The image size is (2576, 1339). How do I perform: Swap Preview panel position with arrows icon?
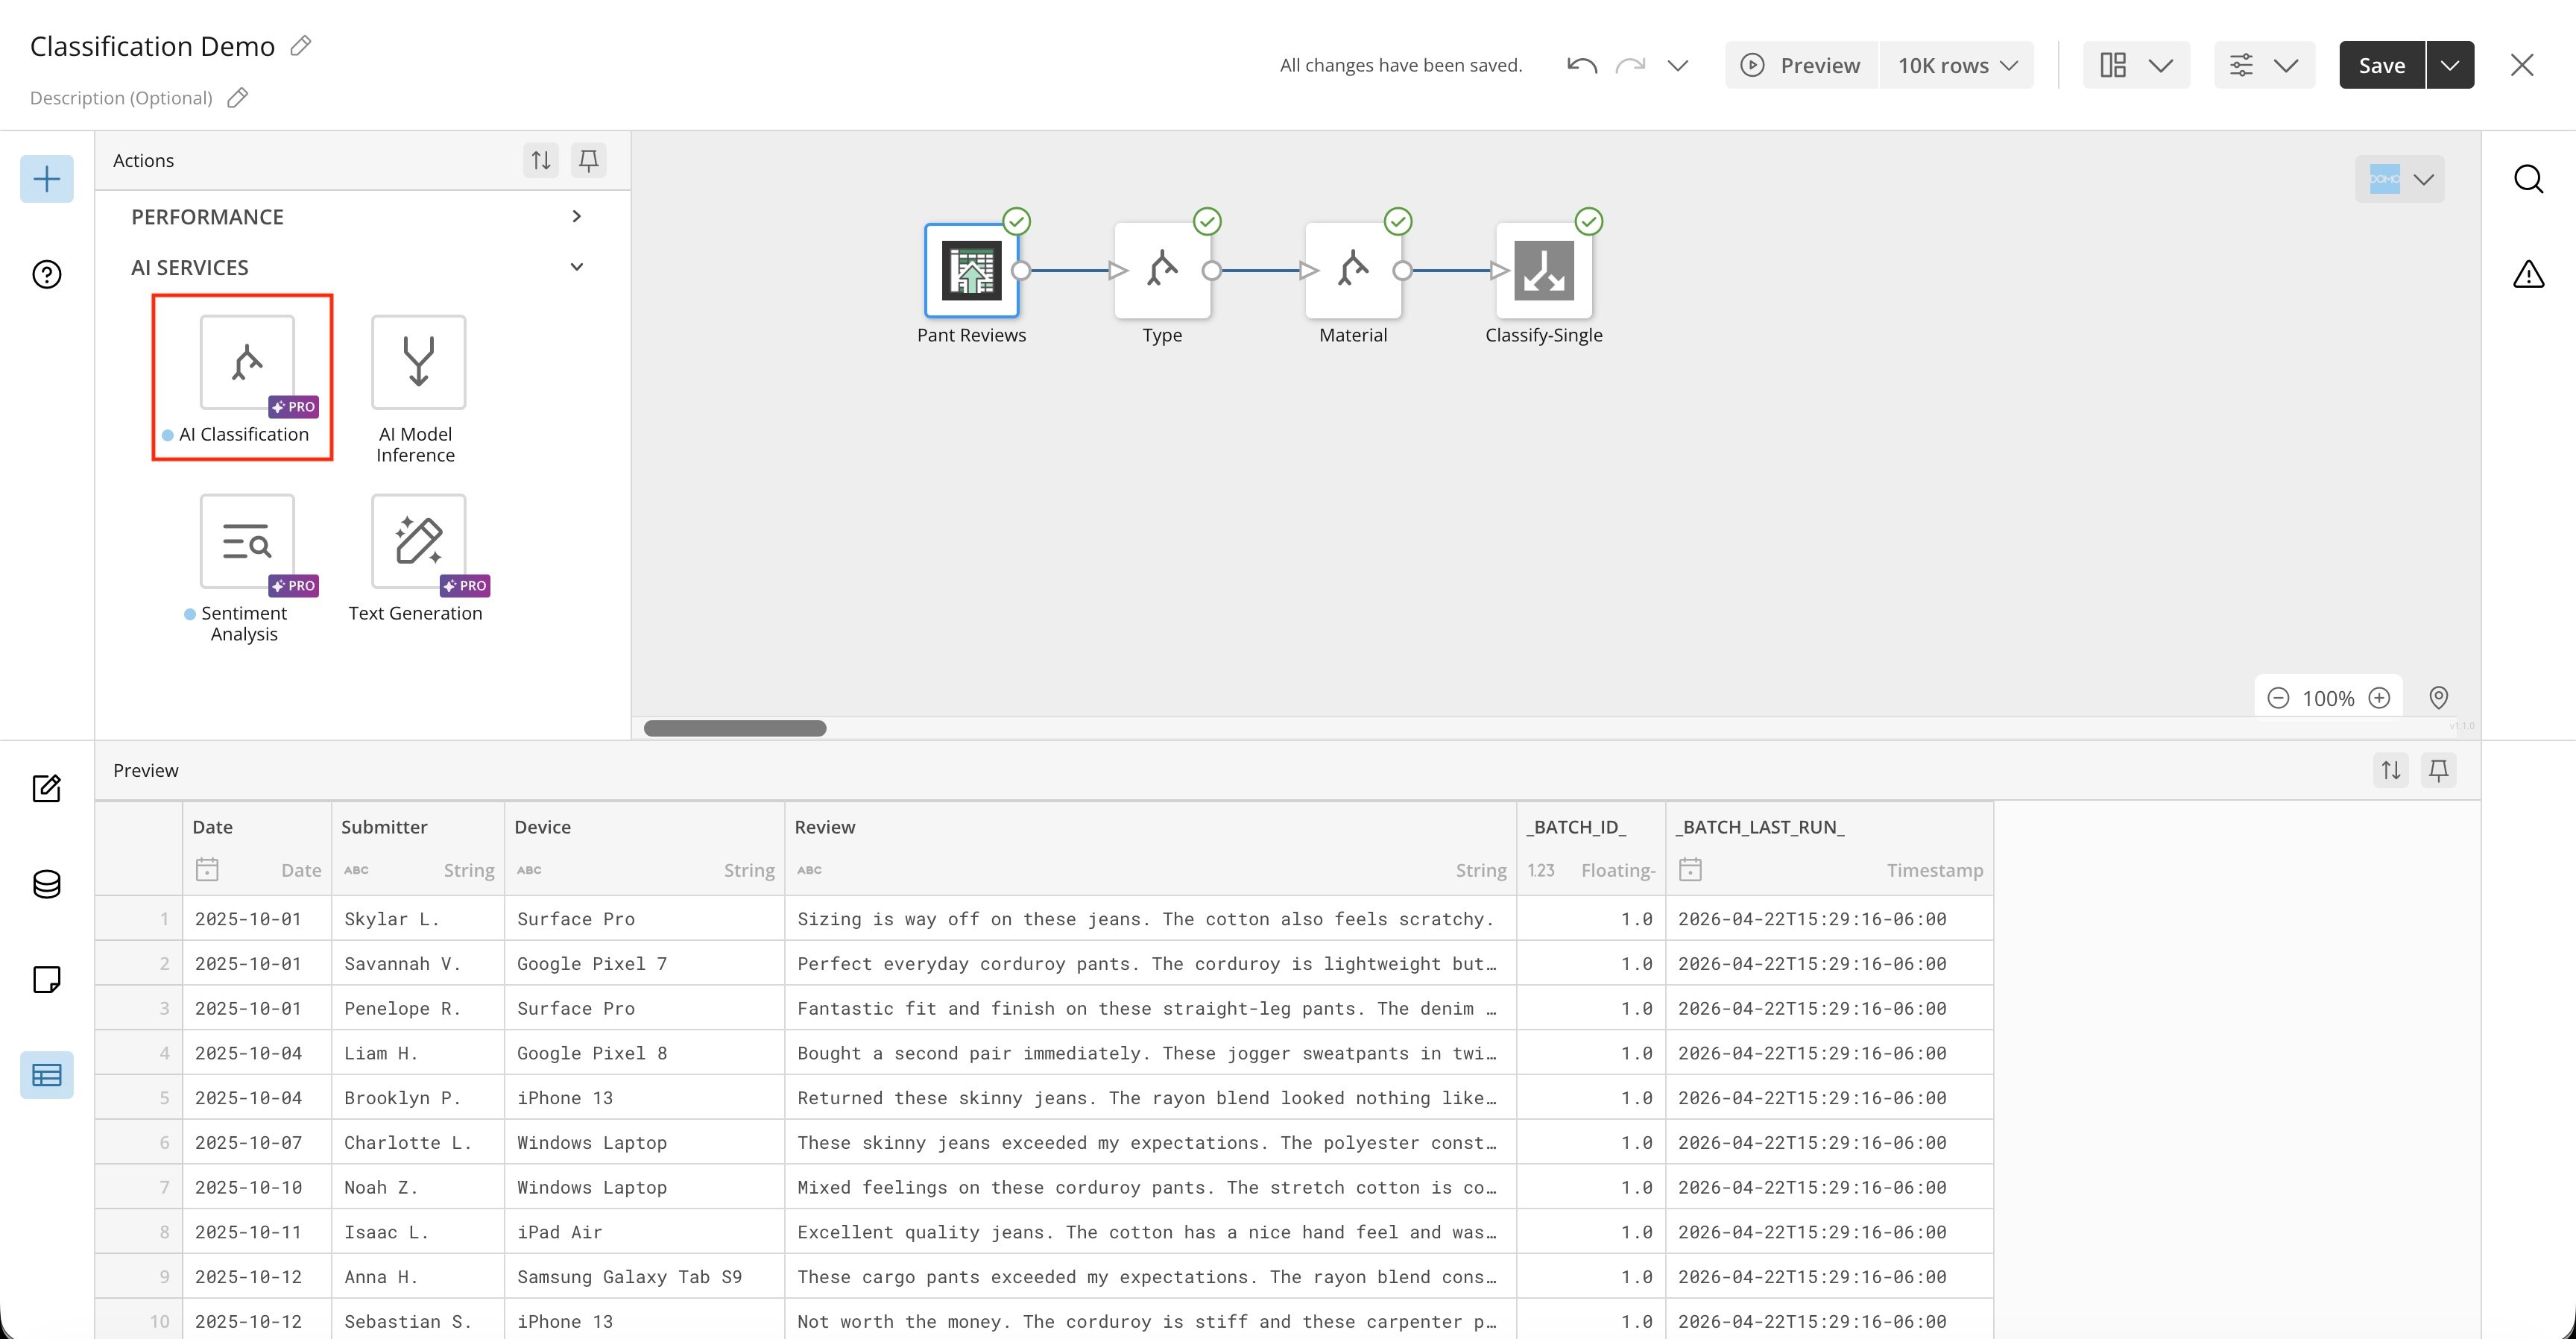click(x=2391, y=770)
